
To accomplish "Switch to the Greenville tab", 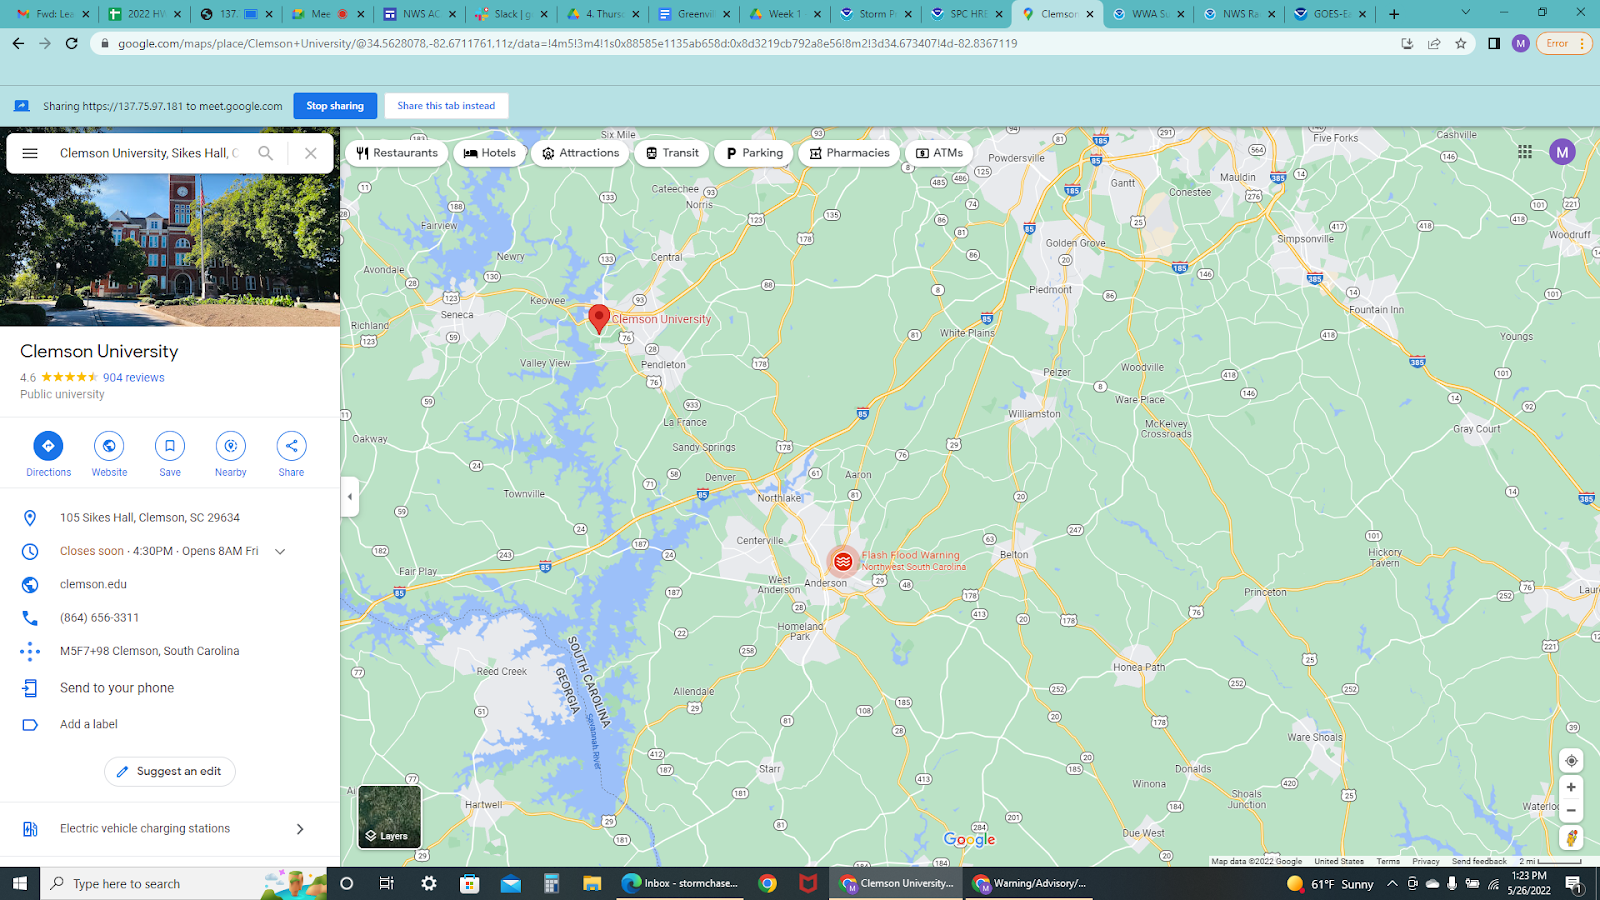I will (694, 14).
